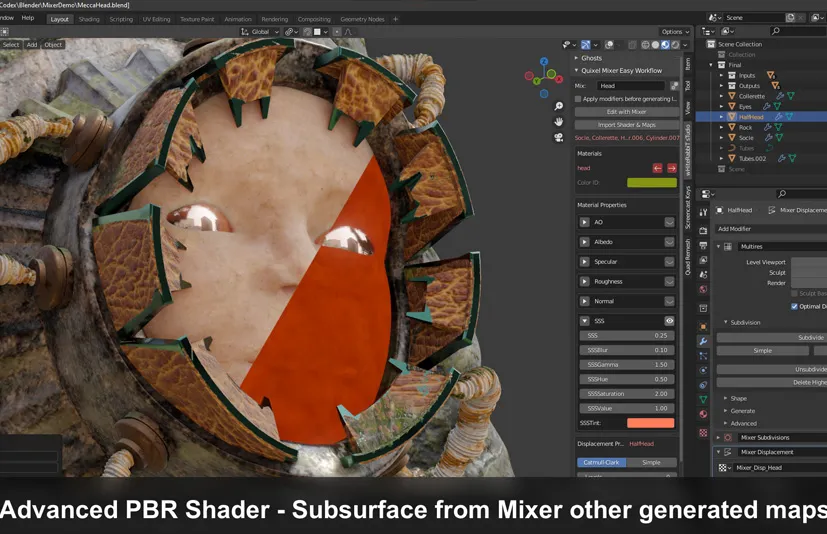Toggle the Normal map enable button
Viewport: 827px width, 534px height.
pyautogui.click(x=669, y=301)
